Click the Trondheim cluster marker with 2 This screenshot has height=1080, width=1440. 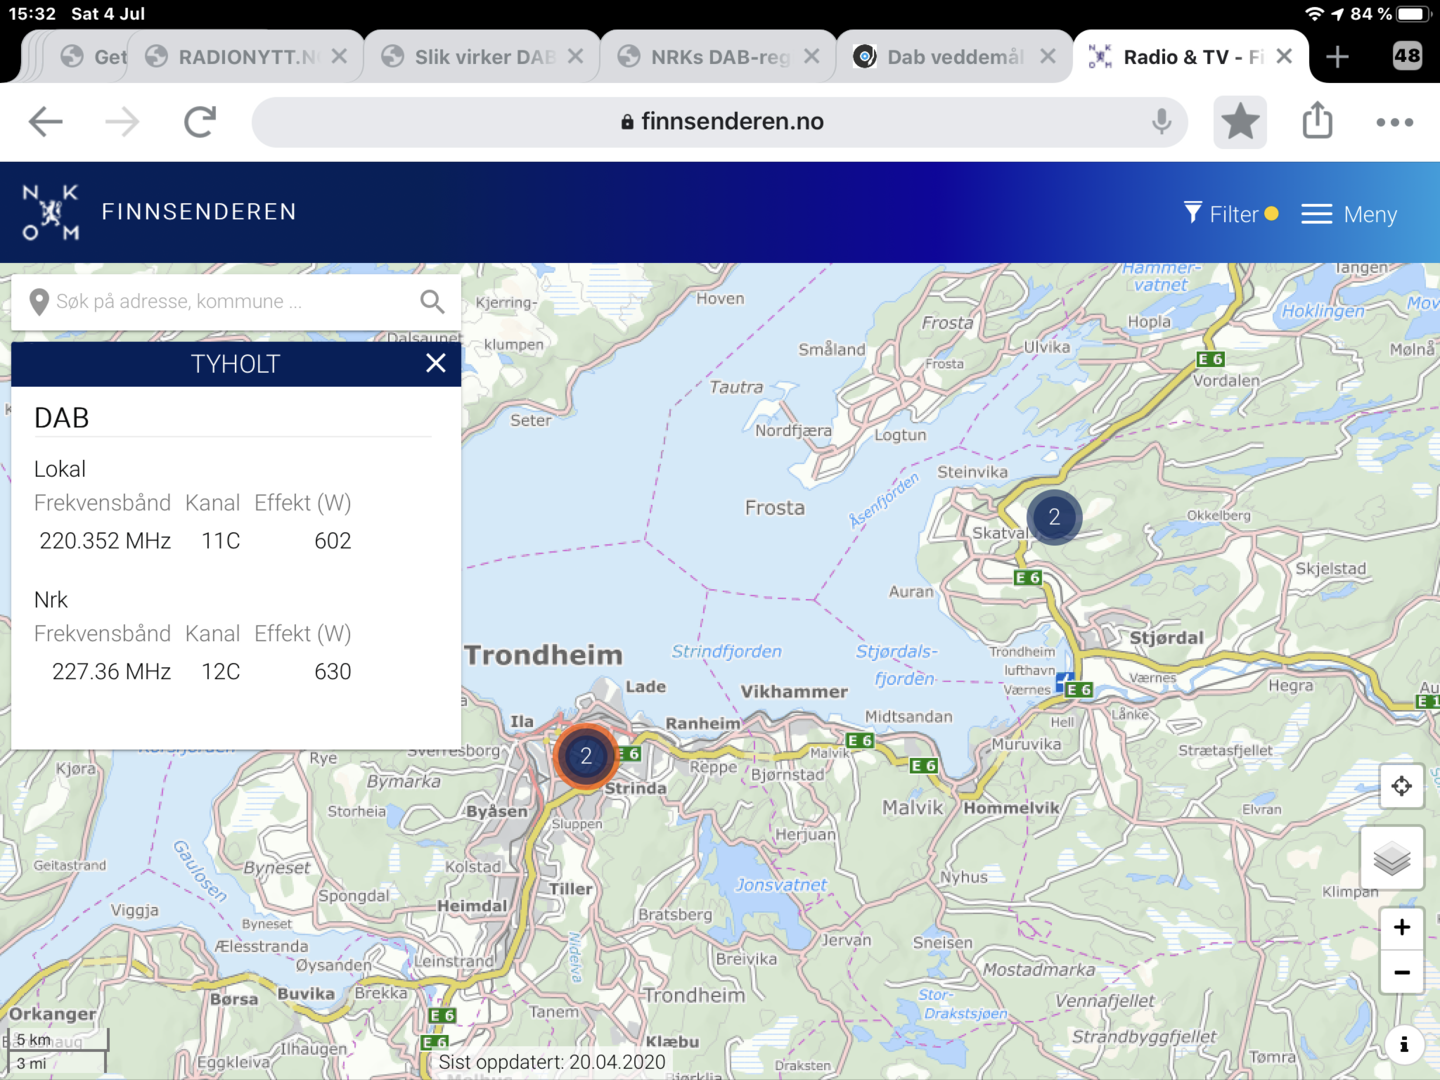pyautogui.click(x=586, y=756)
